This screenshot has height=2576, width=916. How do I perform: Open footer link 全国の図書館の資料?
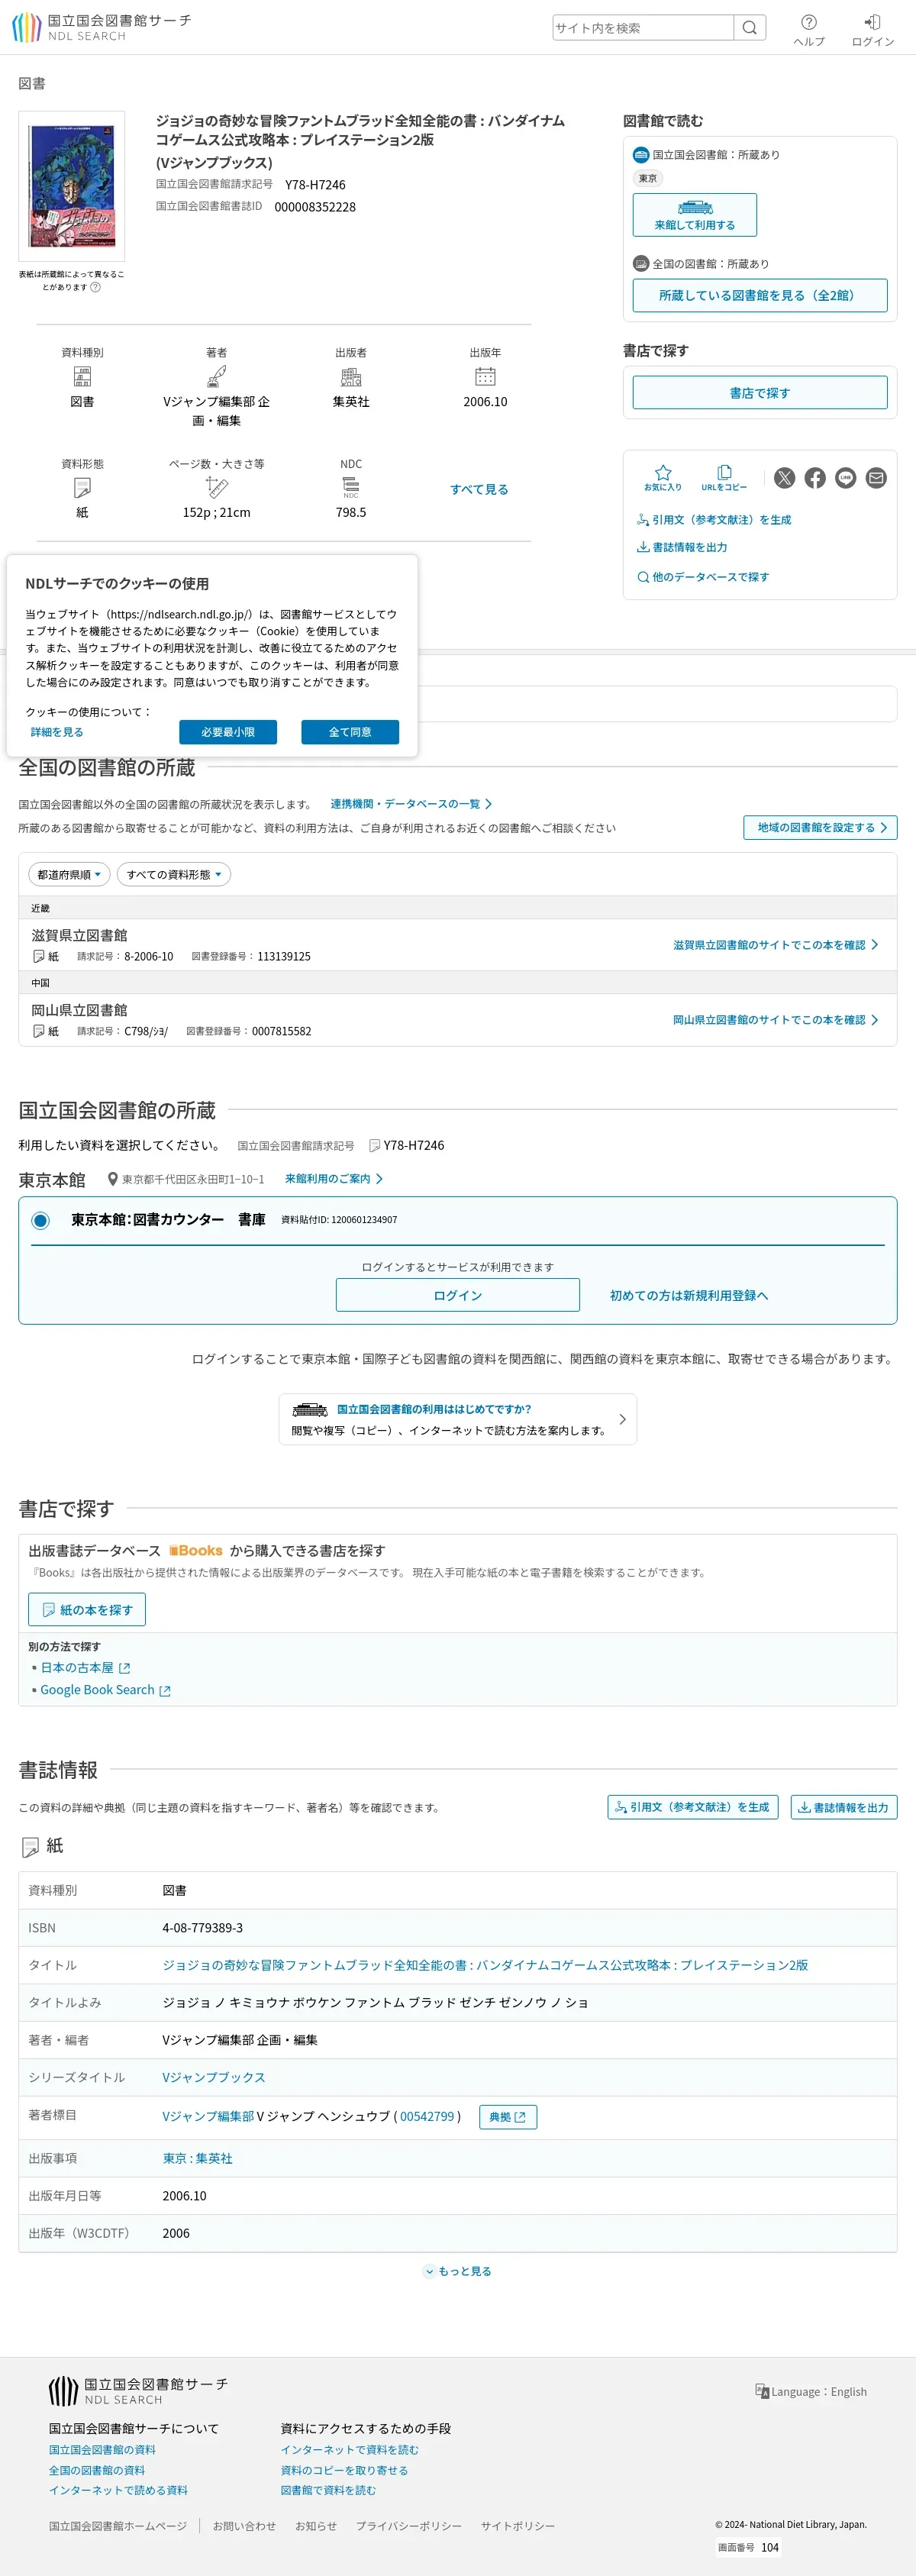click(97, 2470)
